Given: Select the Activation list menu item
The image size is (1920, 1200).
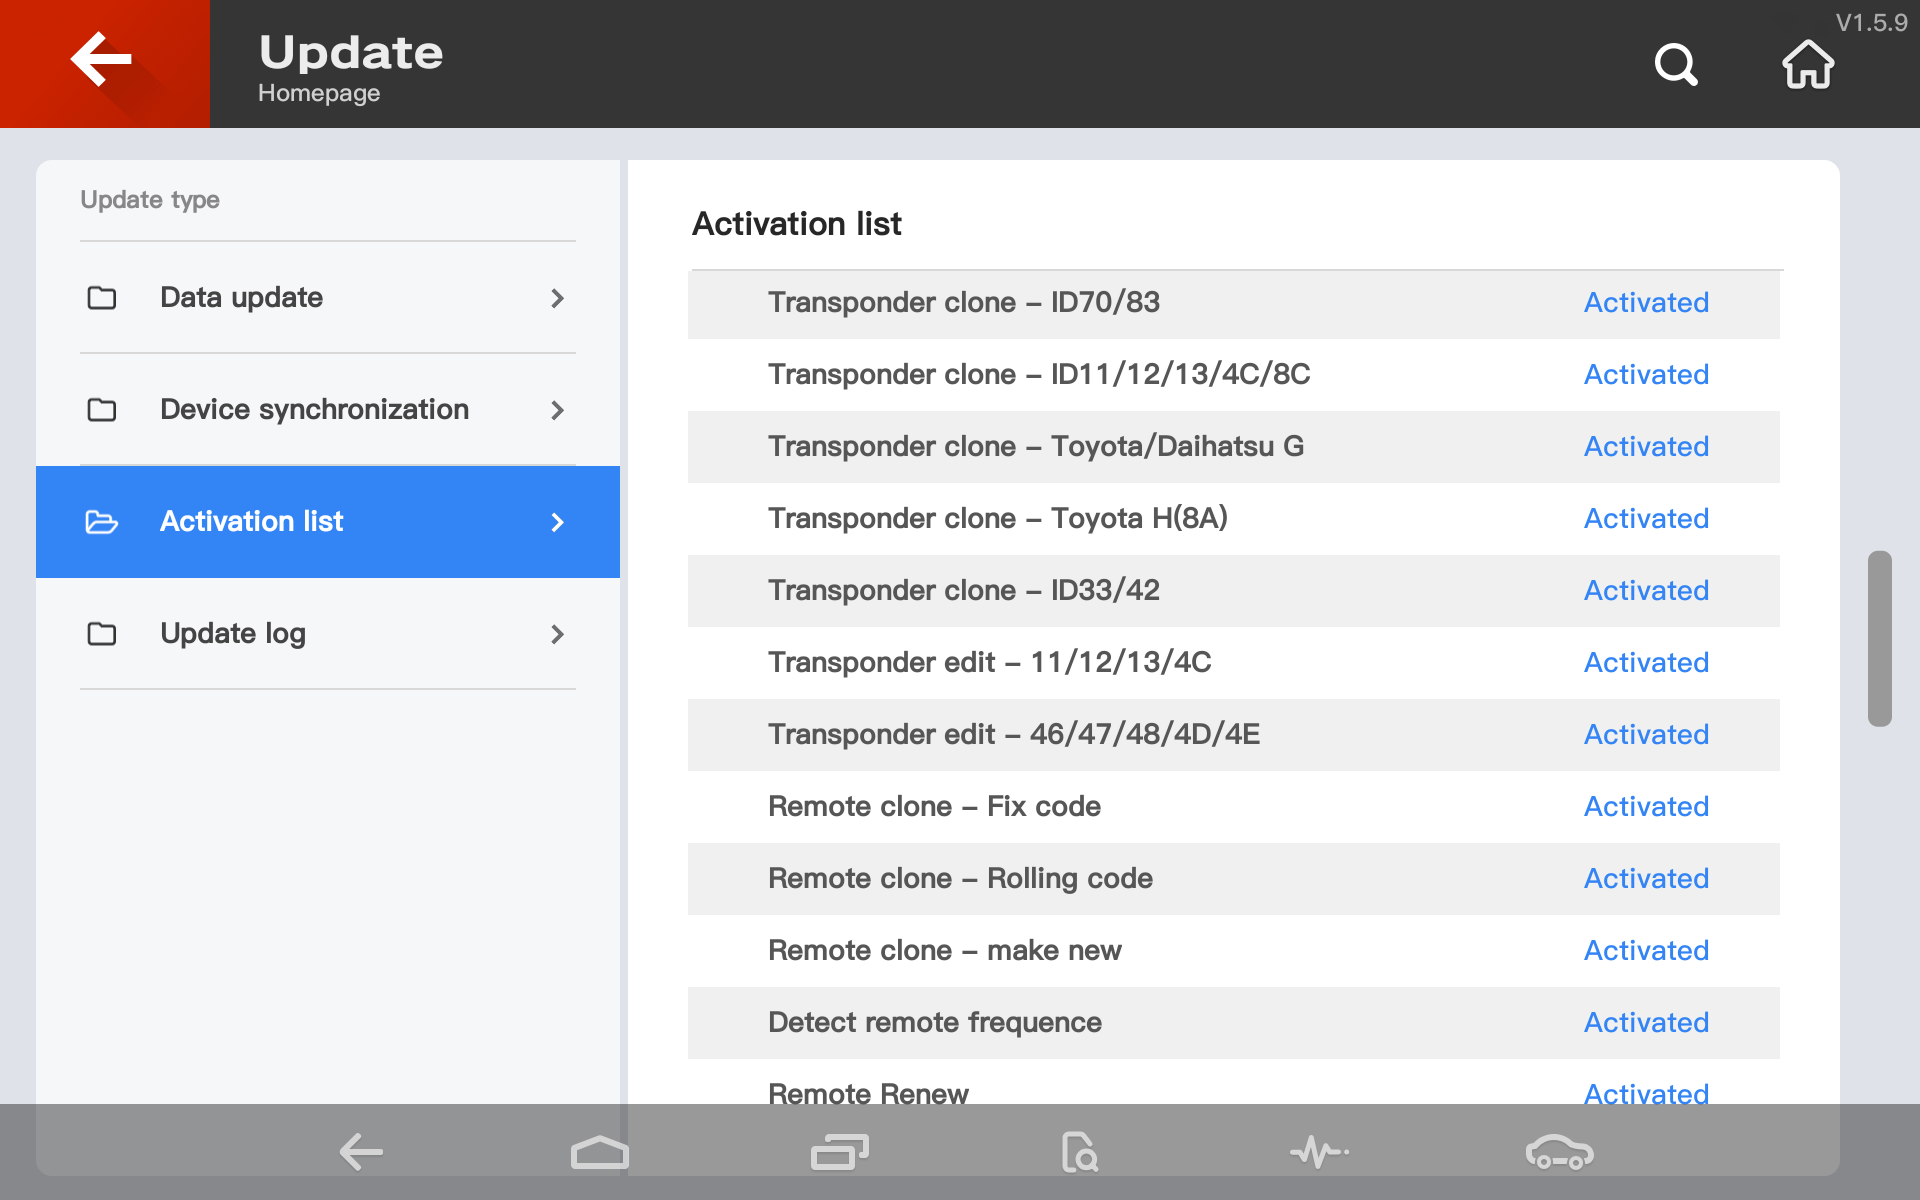Looking at the screenshot, I should click(328, 521).
